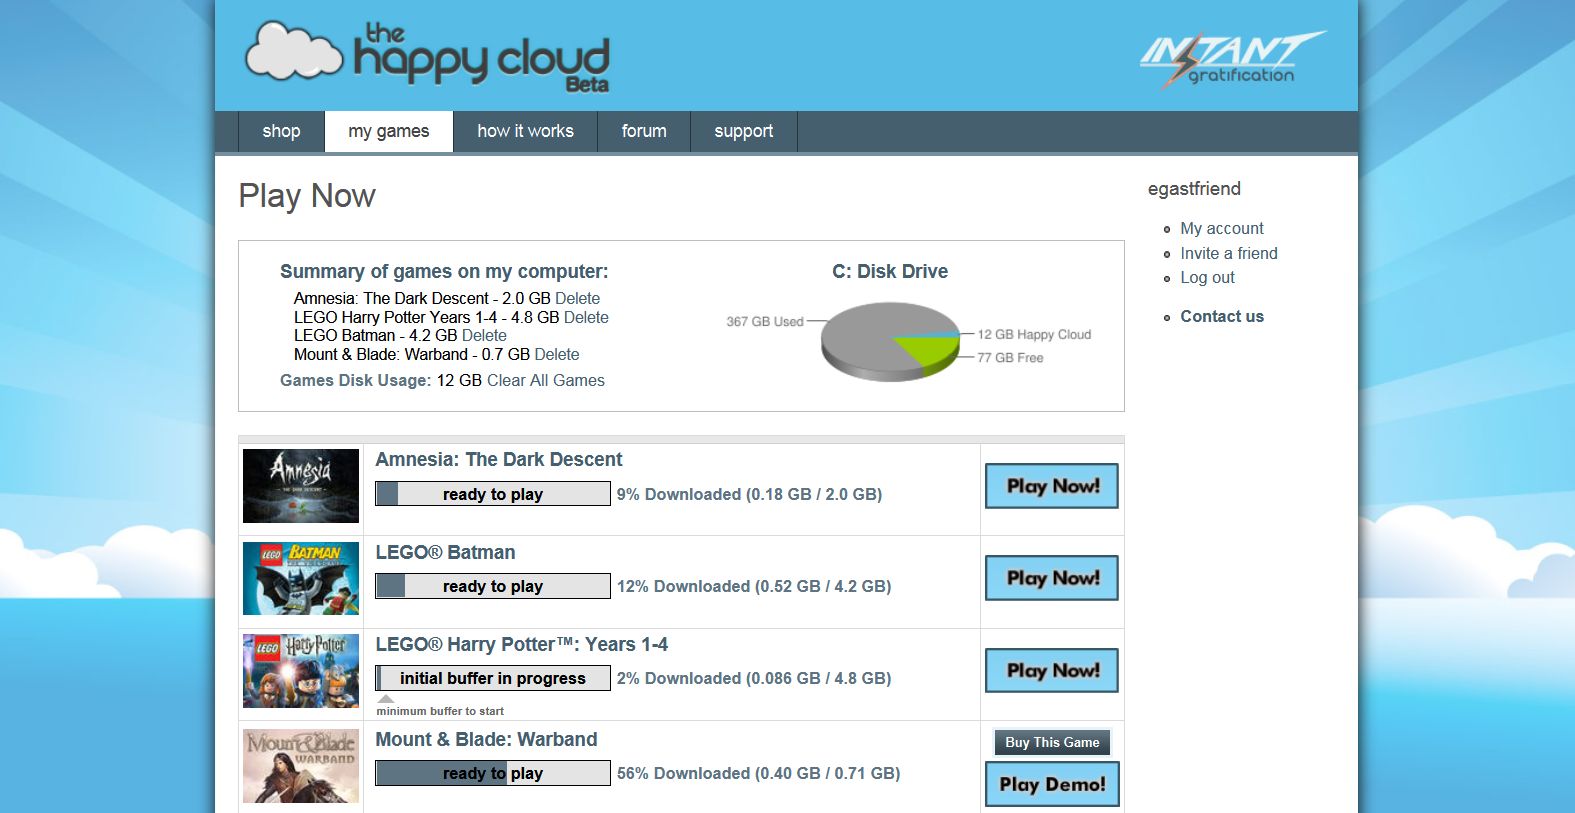
Task: Click the Buy This Game button
Action: 1052,742
